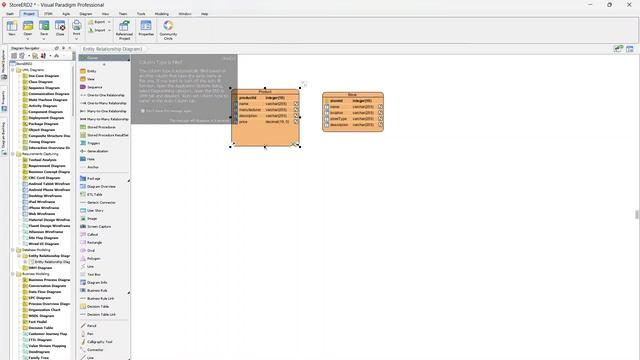Switch to the Team ribbon tab
Viewport: 640px width, 360px height.
click(x=123, y=14)
